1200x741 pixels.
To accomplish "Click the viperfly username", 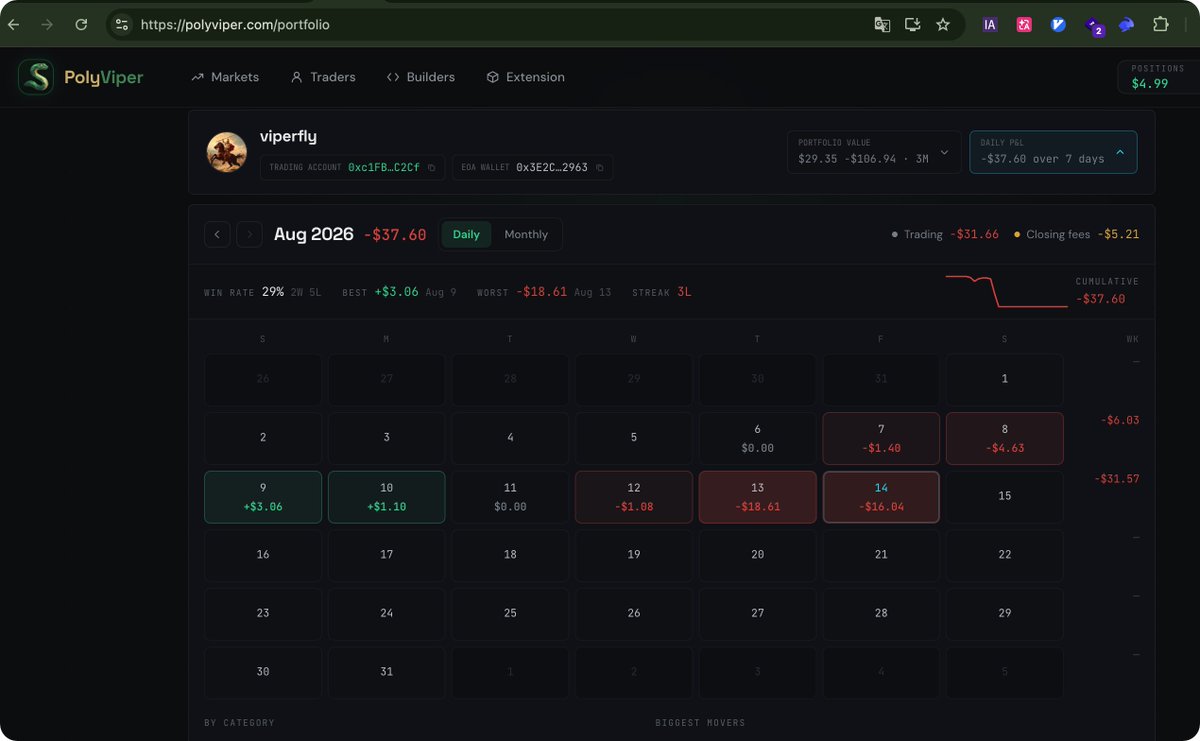I will click(x=288, y=136).
